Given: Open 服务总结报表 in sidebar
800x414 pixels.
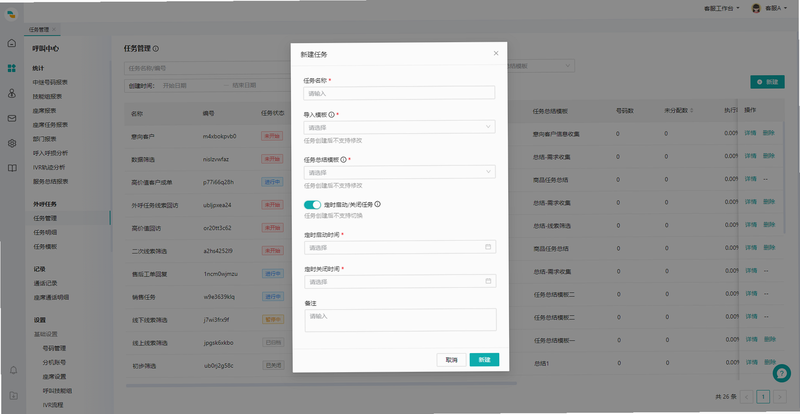Looking at the screenshot, I should (51, 181).
